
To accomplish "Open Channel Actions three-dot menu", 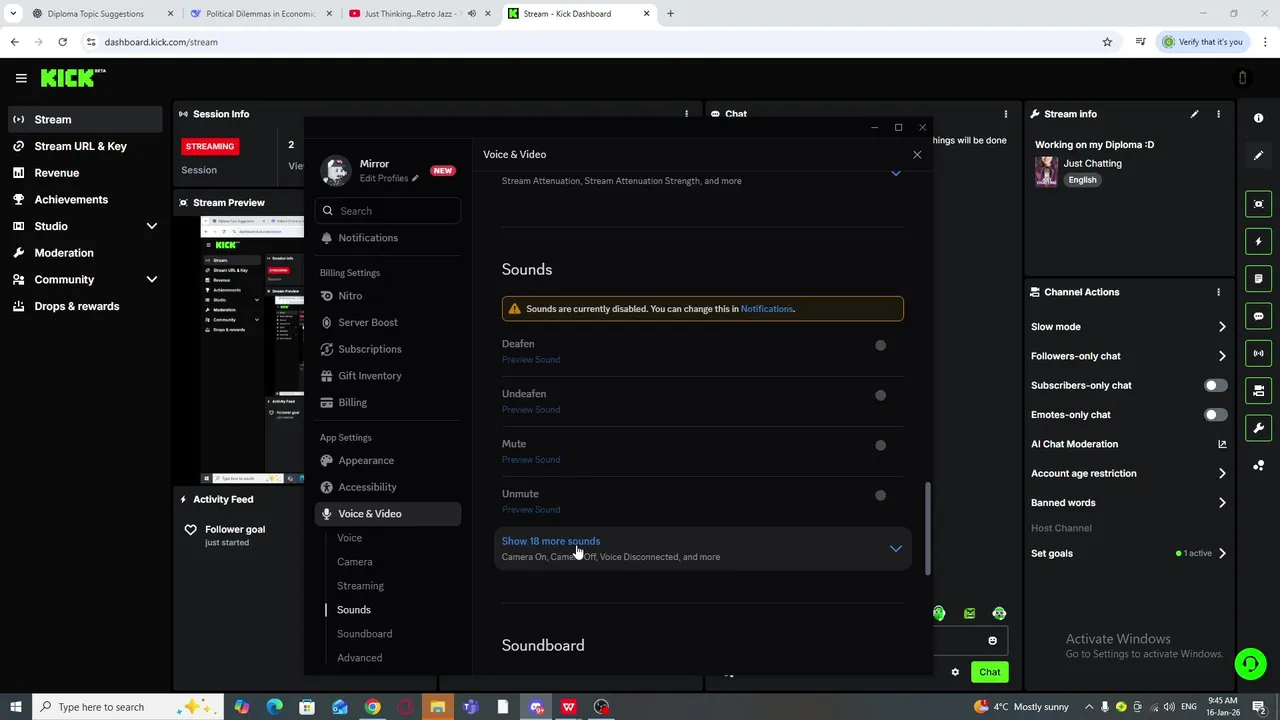I will 1218,292.
